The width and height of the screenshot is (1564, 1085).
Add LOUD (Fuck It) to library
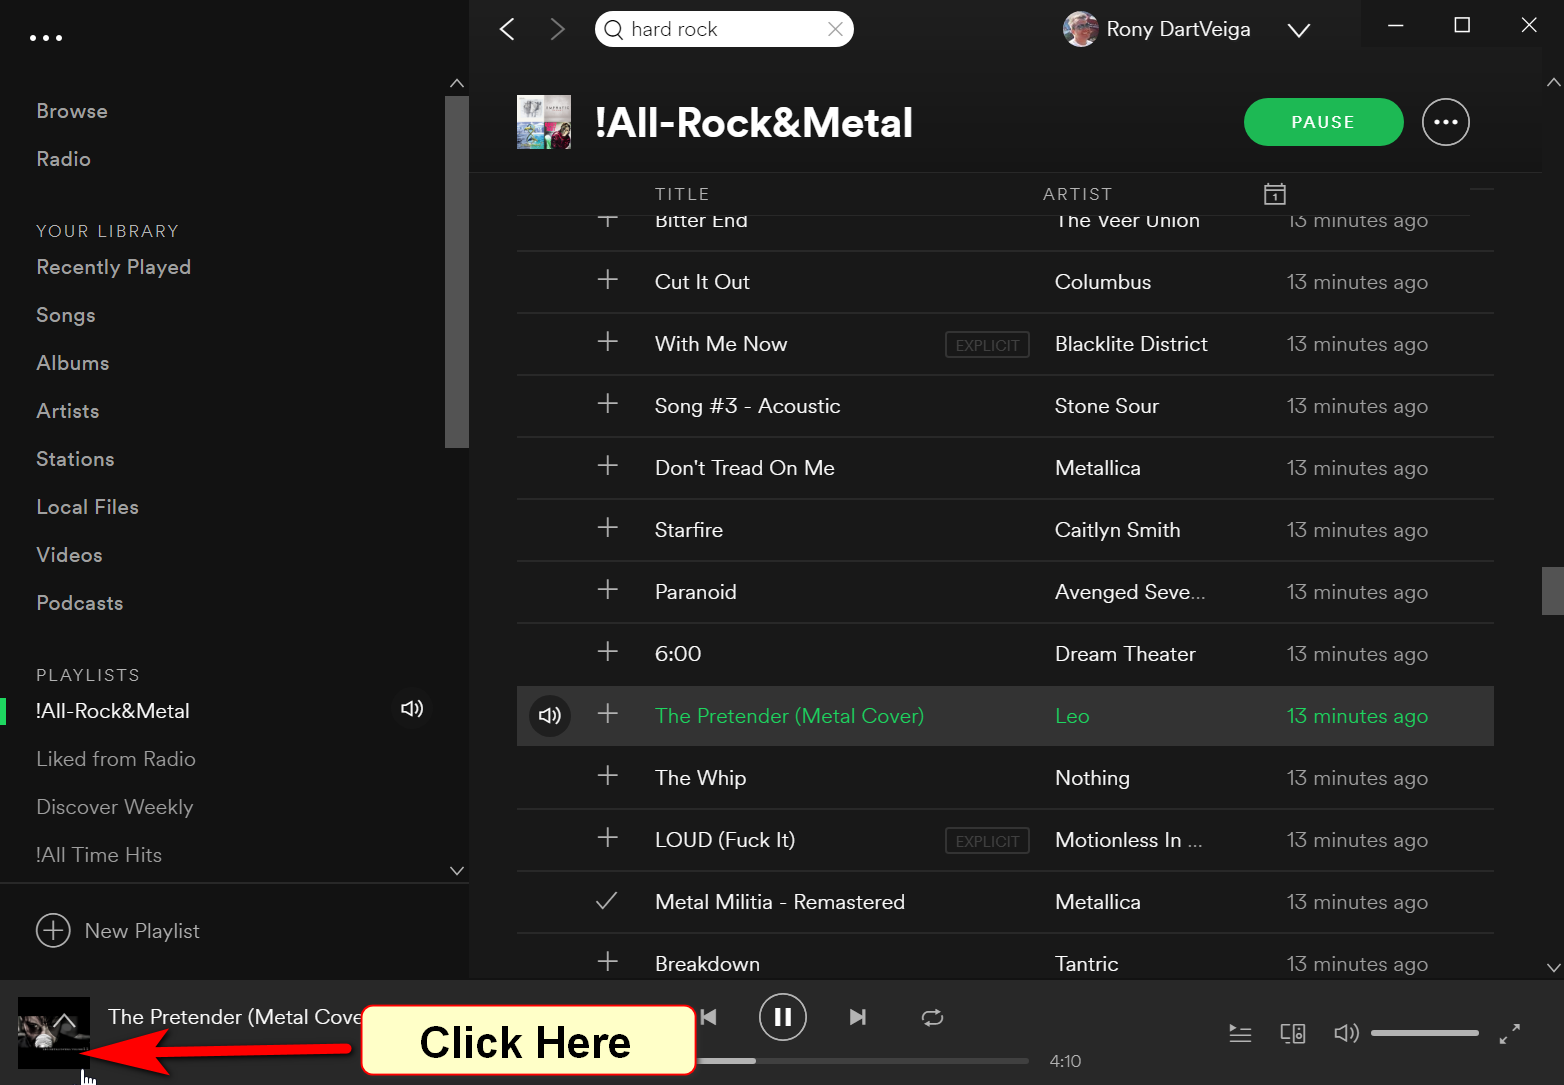[607, 838]
